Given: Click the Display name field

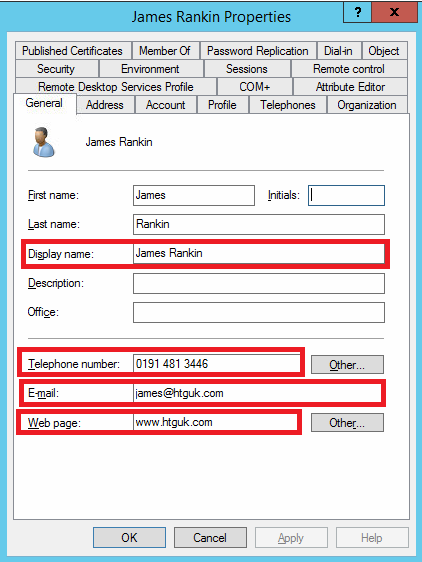Looking at the screenshot, I should click(259, 254).
